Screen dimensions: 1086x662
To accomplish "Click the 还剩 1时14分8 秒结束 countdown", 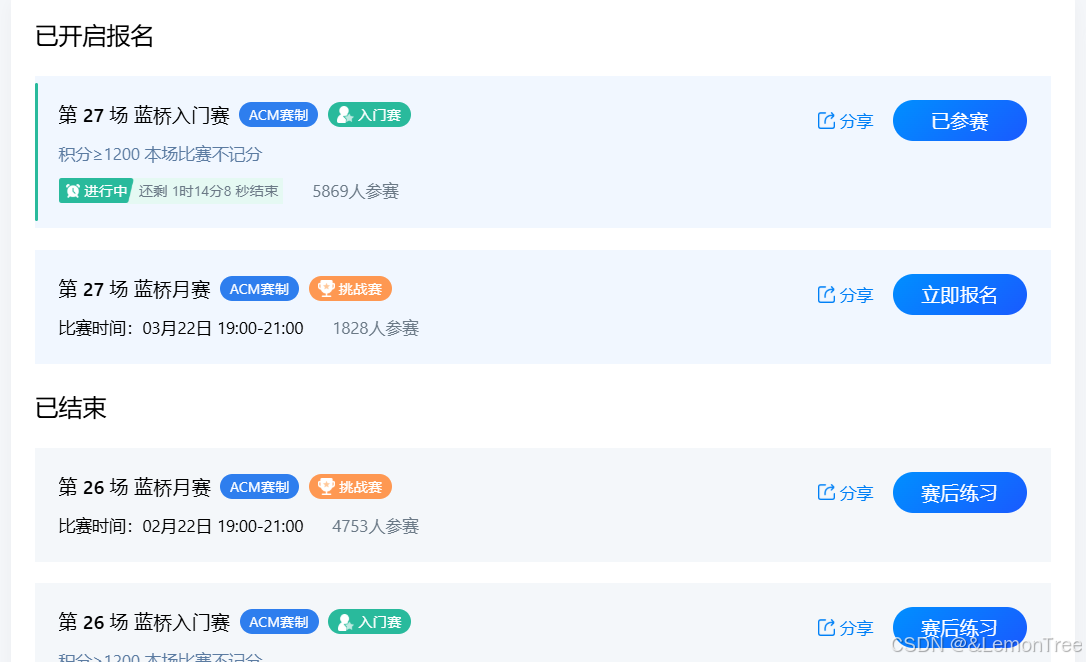I will [x=208, y=191].
